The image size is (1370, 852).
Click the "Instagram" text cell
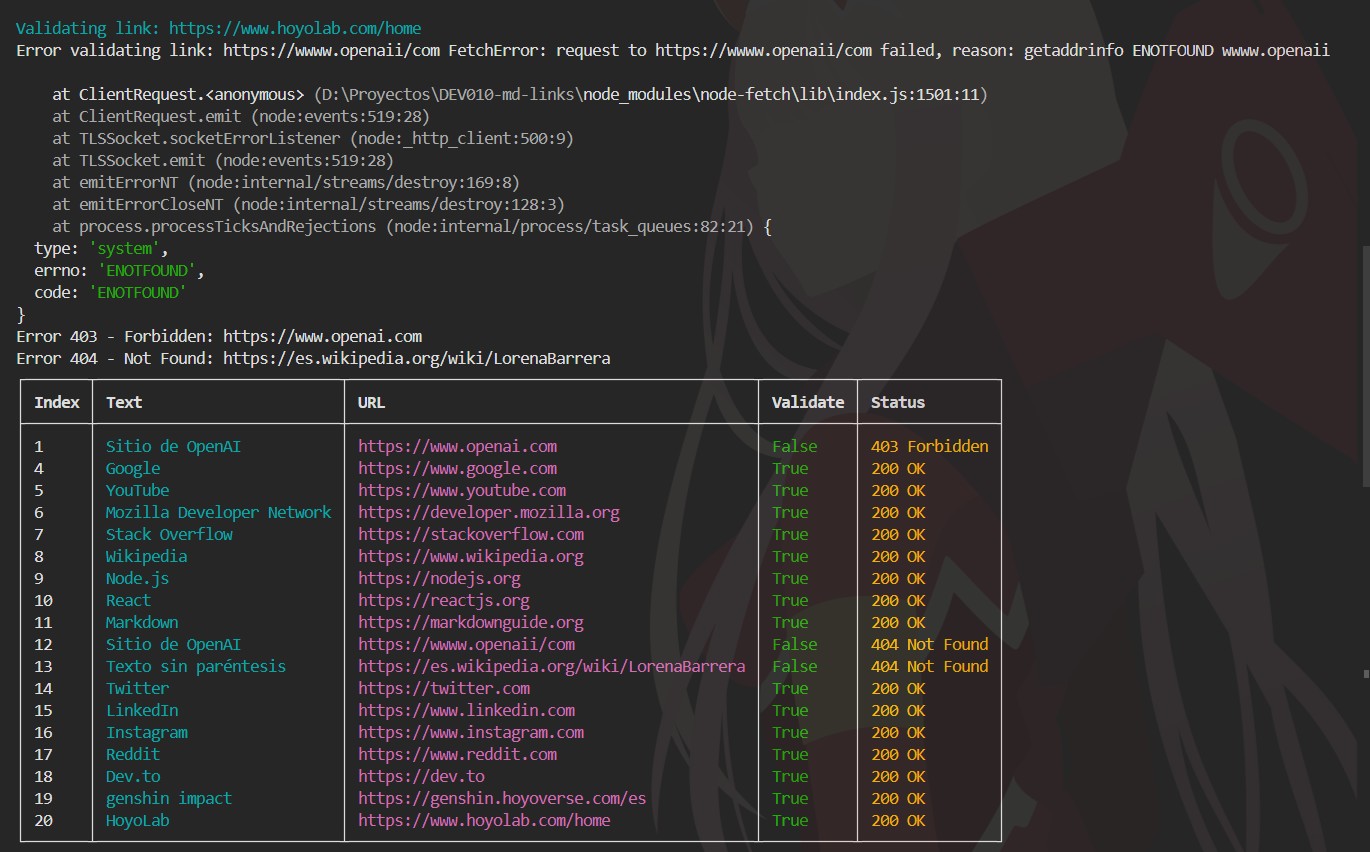tap(147, 732)
